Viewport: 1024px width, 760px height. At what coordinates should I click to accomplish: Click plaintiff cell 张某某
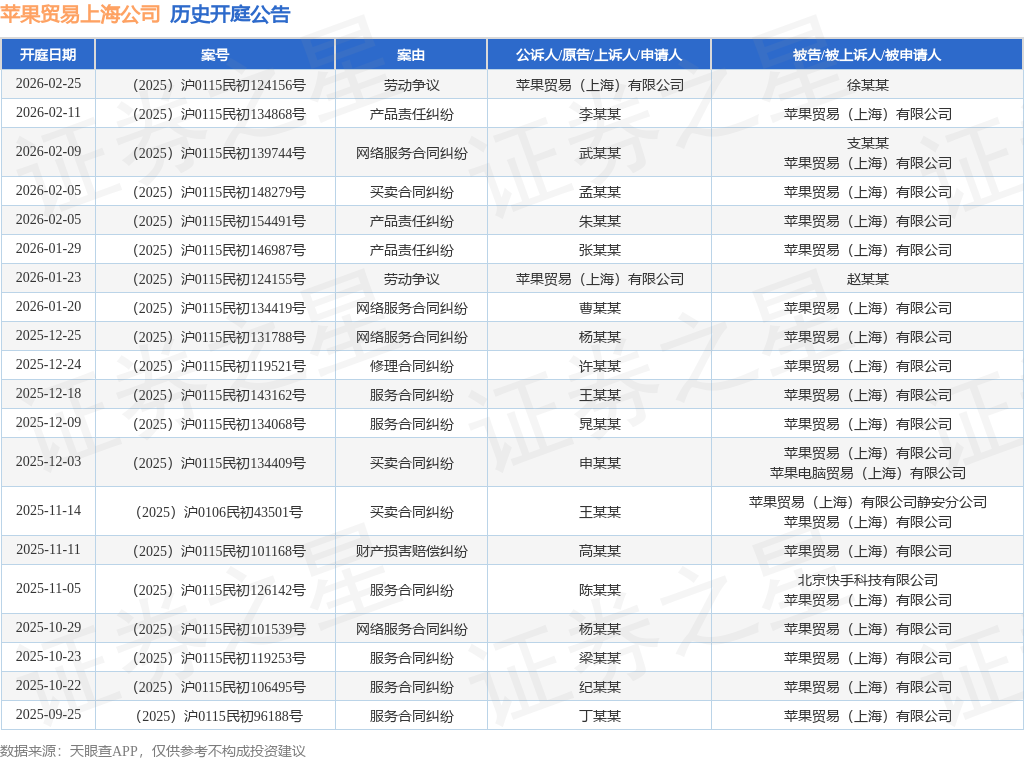tap(600, 250)
